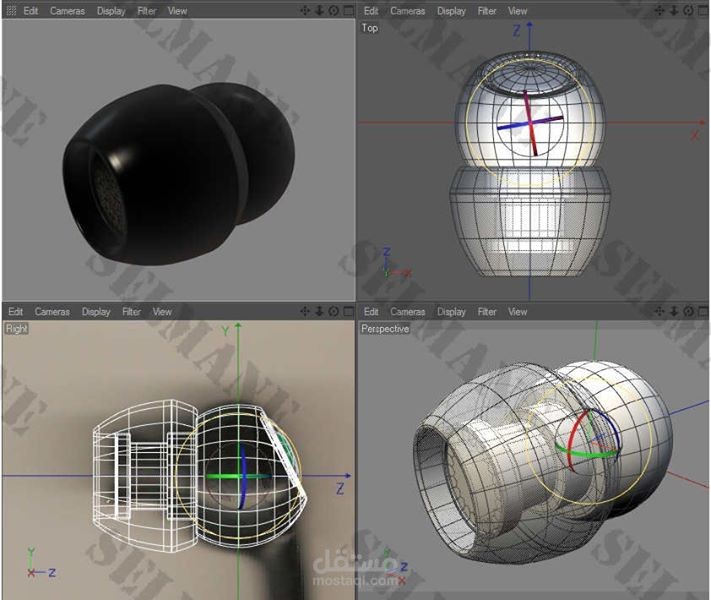Click the grip handle icon left of the rendered viewport's Edit menu

[12, 11]
